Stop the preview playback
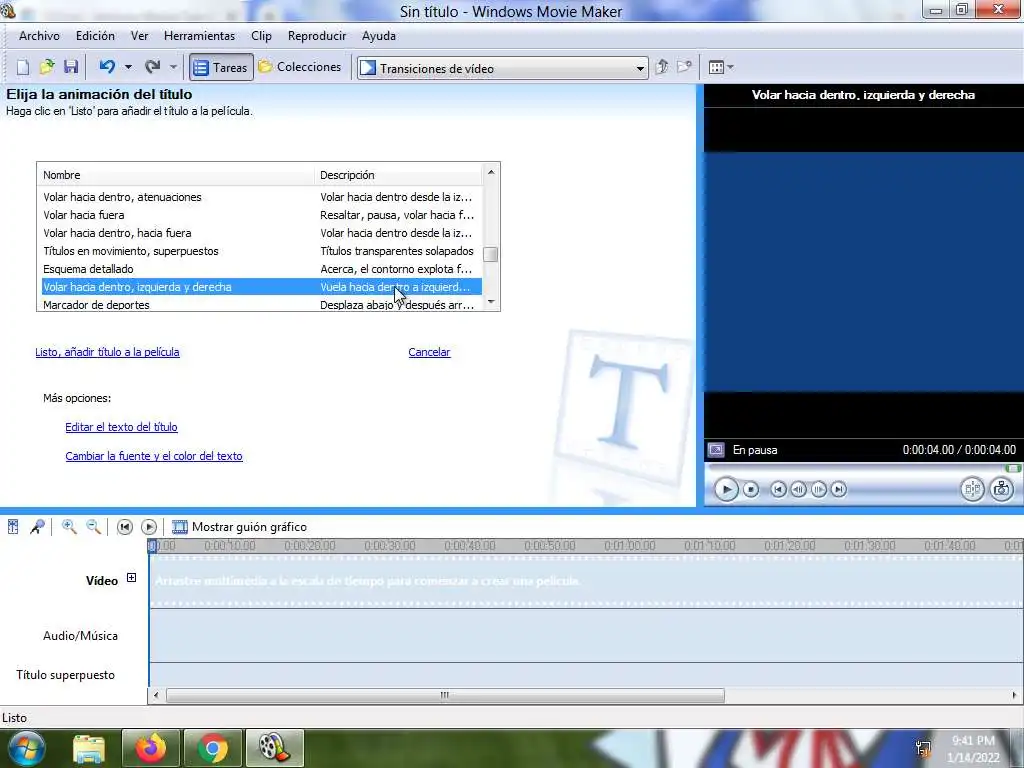The image size is (1024, 768). pos(751,489)
